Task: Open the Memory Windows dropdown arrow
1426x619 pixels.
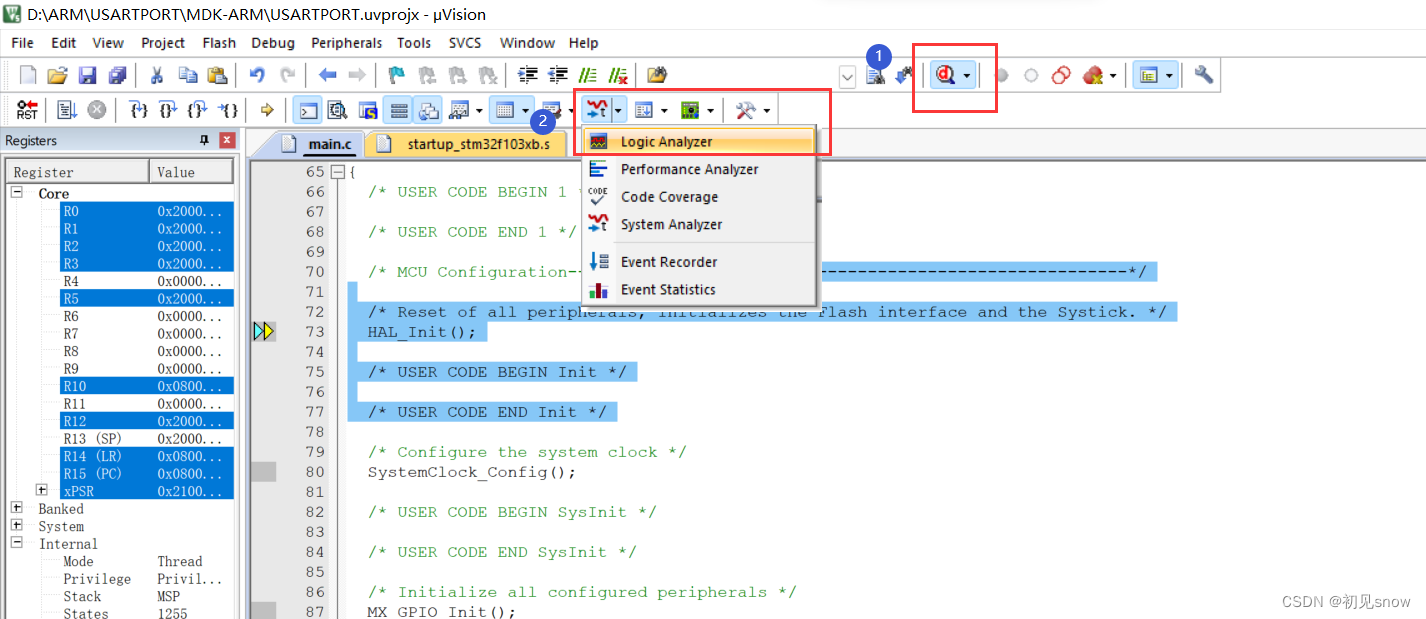Action: (x=525, y=110)
